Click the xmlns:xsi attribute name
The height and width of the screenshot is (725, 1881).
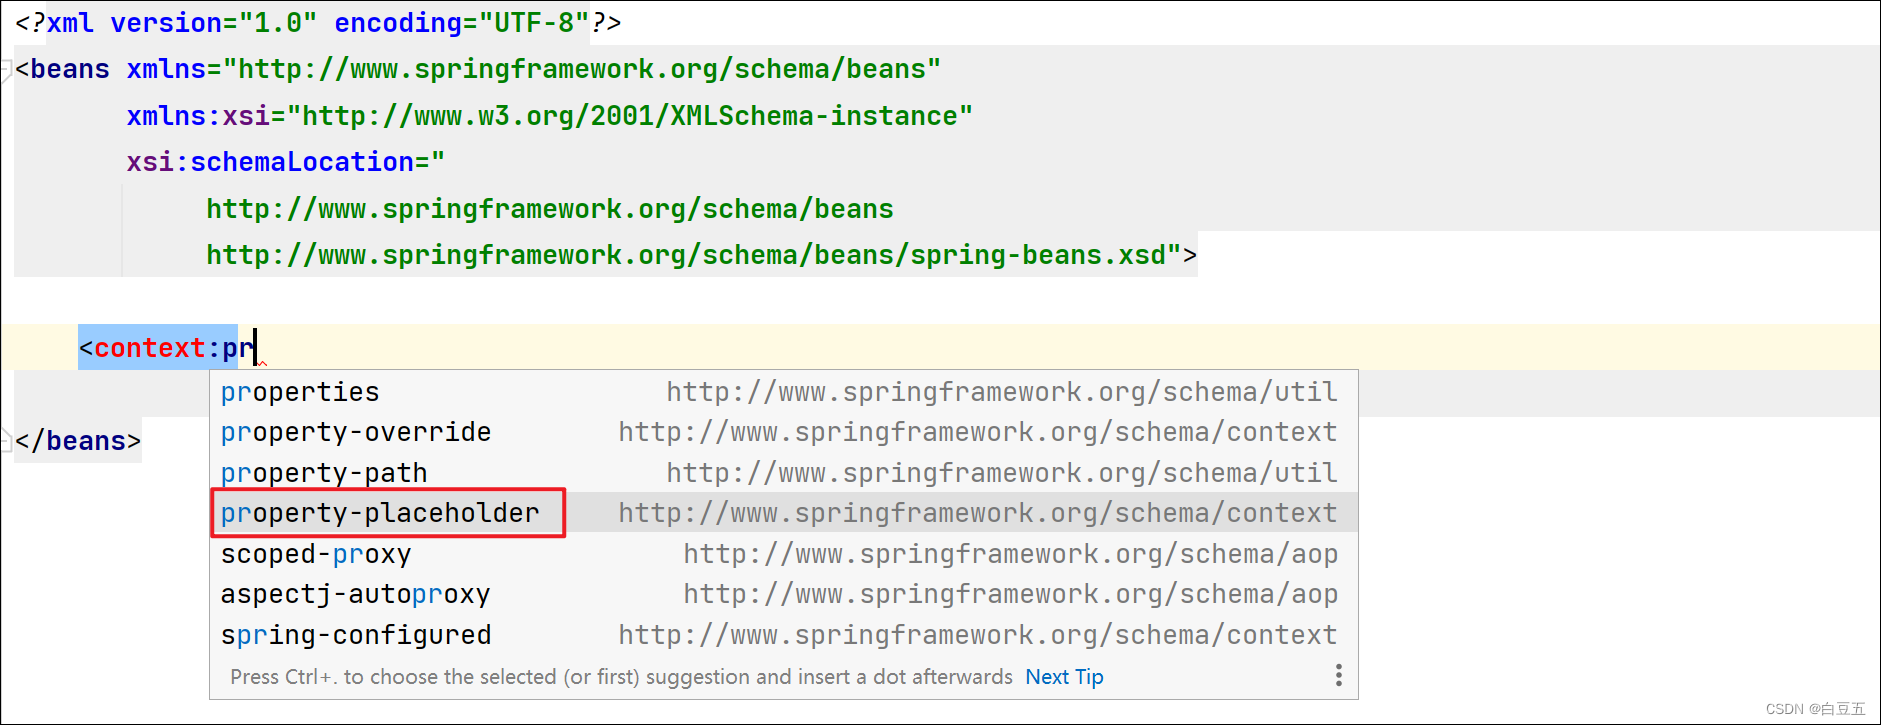click(198, 116)
